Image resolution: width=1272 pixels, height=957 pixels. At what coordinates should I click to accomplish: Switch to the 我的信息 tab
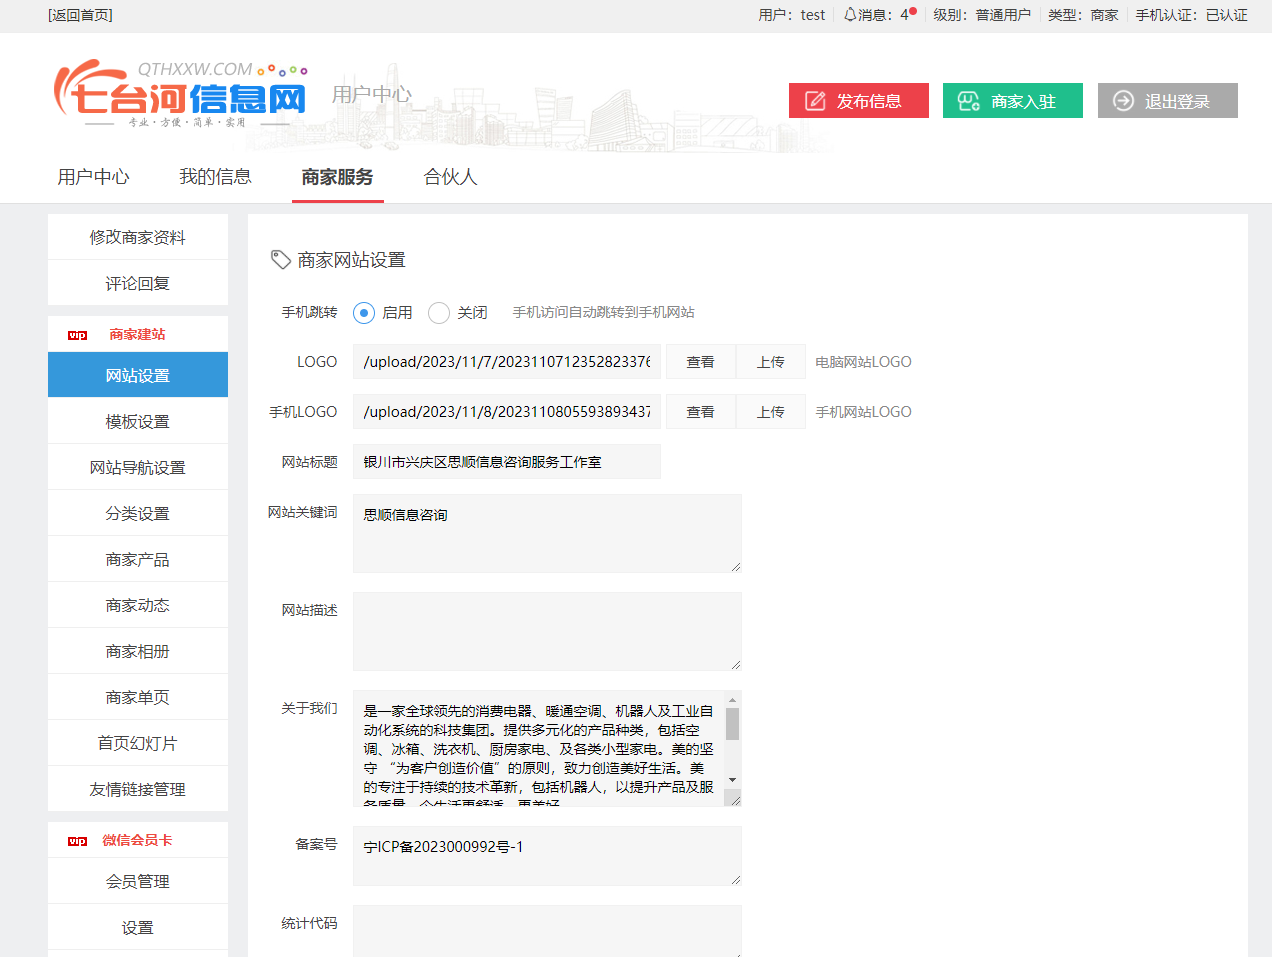pyautogui.click(x=215, y=177)
